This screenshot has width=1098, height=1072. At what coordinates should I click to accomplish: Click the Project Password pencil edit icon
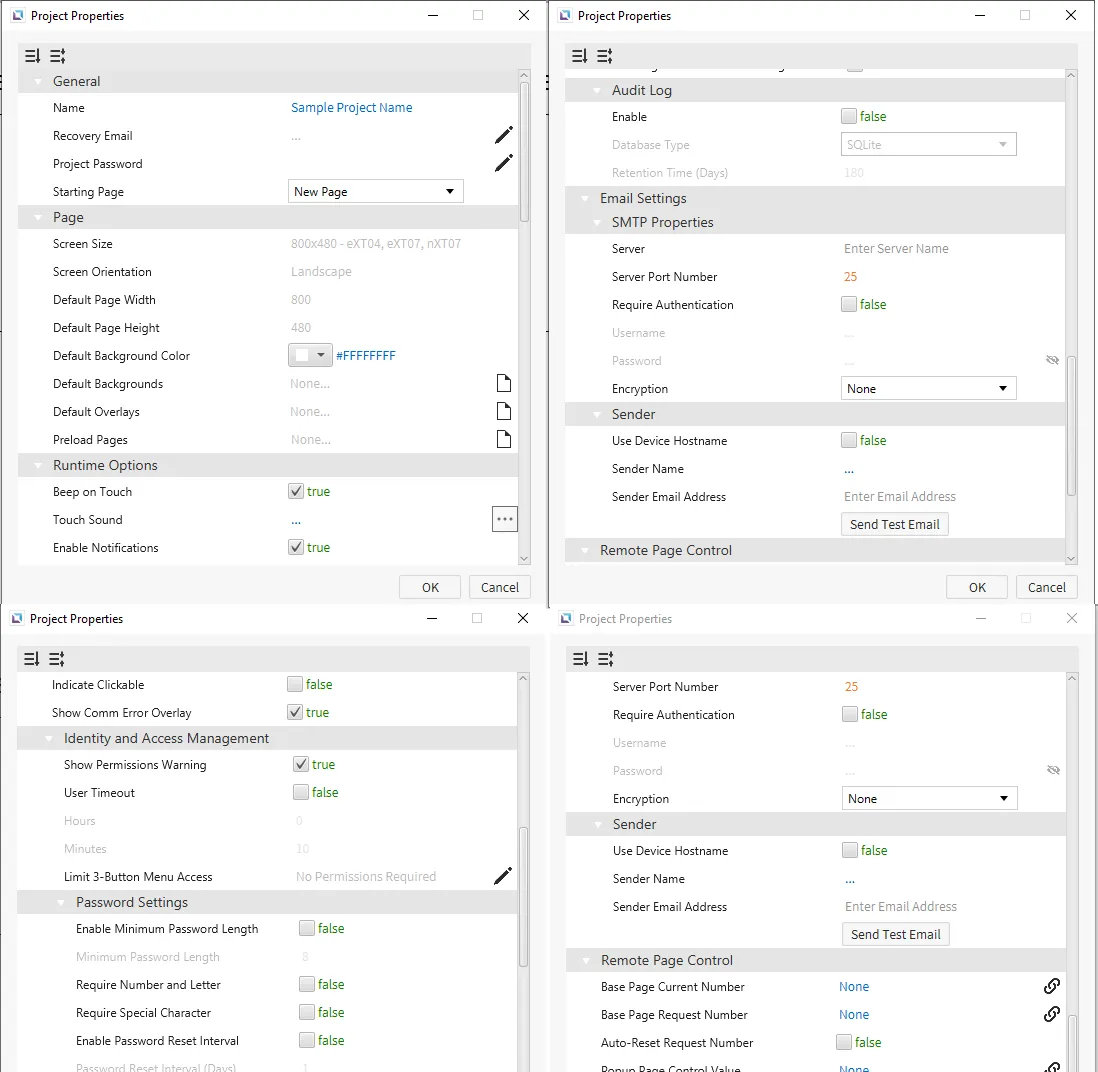click(504, 163)
